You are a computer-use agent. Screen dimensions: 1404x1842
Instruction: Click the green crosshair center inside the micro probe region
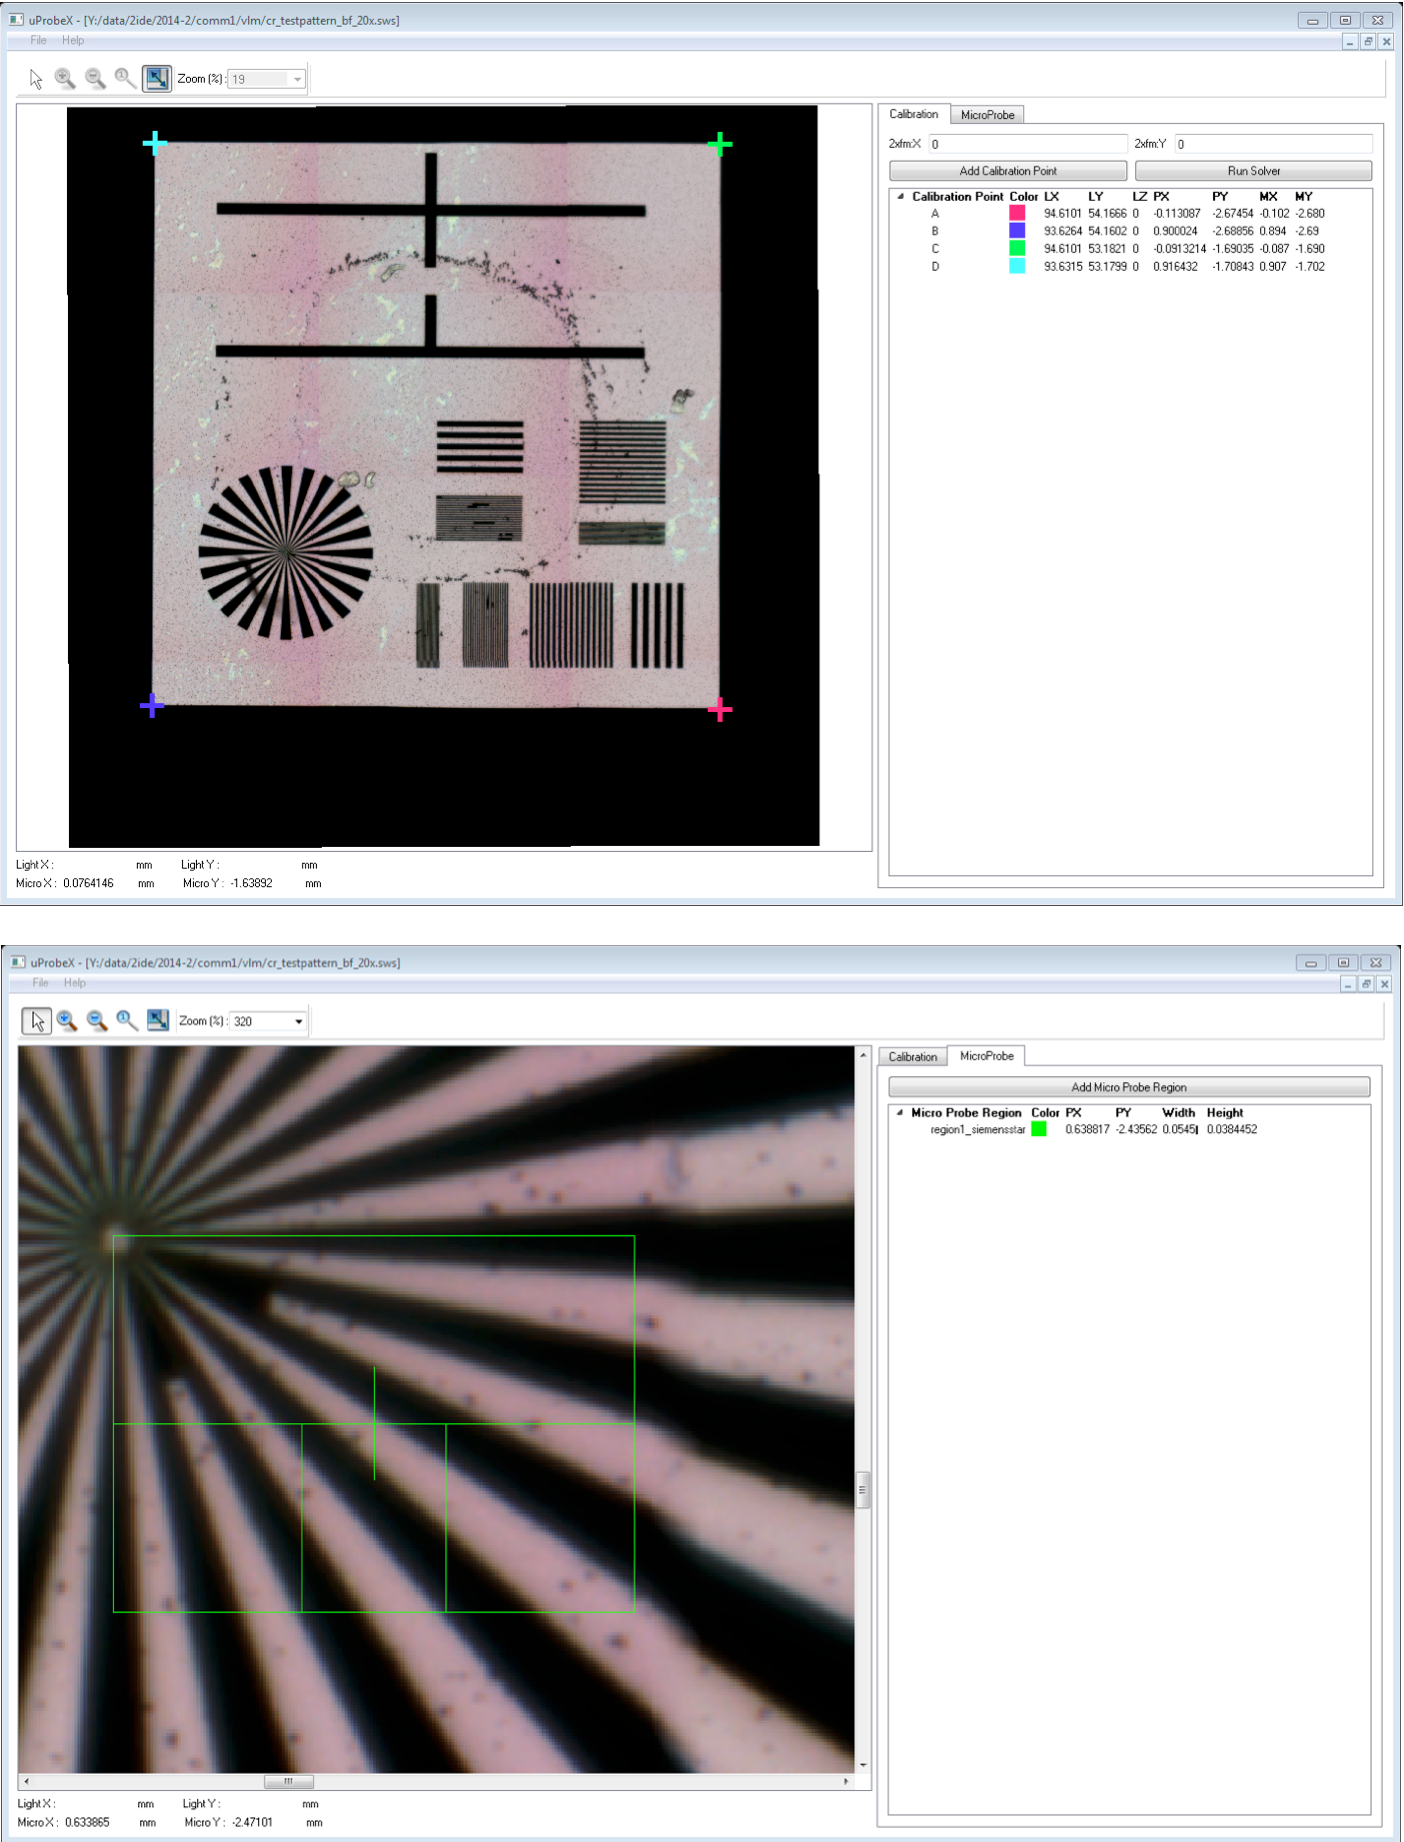[x=374, y=1423]
